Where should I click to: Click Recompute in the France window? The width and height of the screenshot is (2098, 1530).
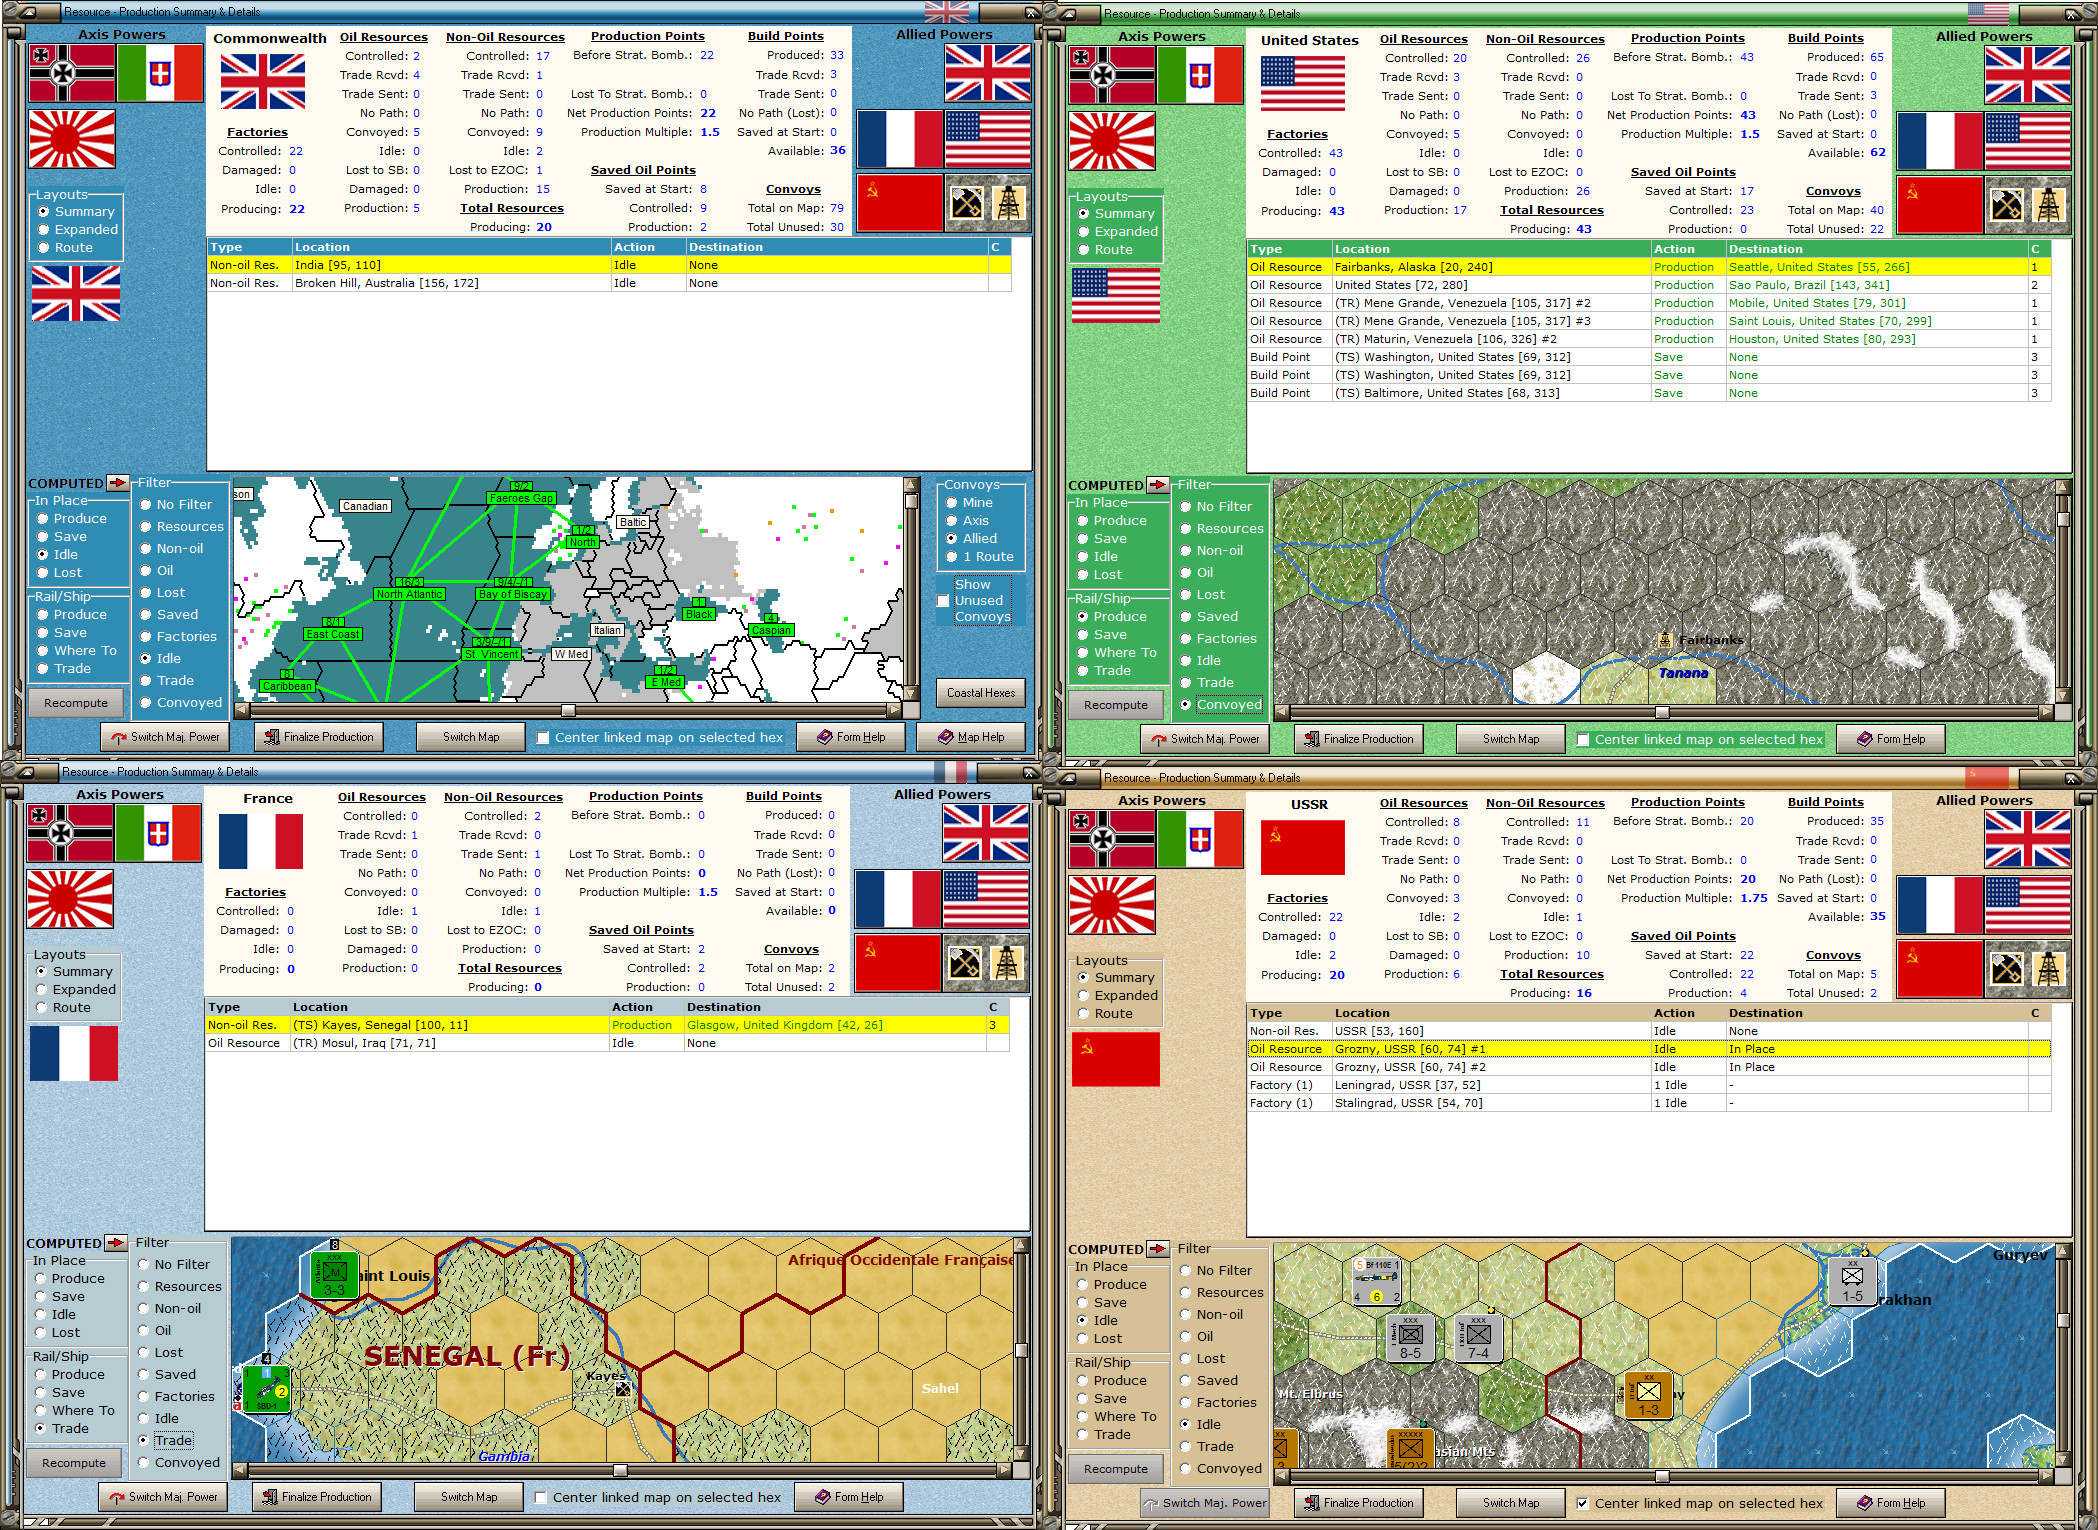[x=74, y=1463]
